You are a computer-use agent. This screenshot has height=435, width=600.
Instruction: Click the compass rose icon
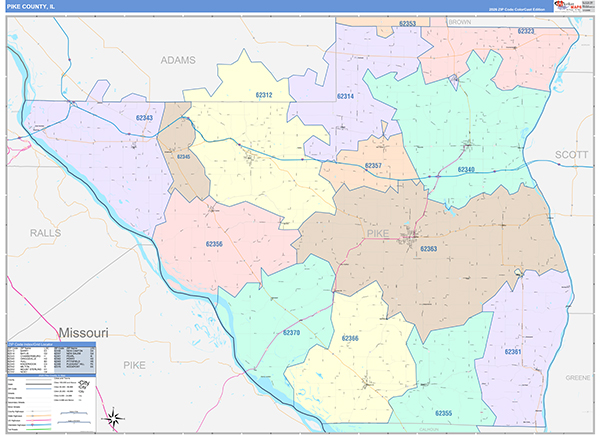point(115,417)
